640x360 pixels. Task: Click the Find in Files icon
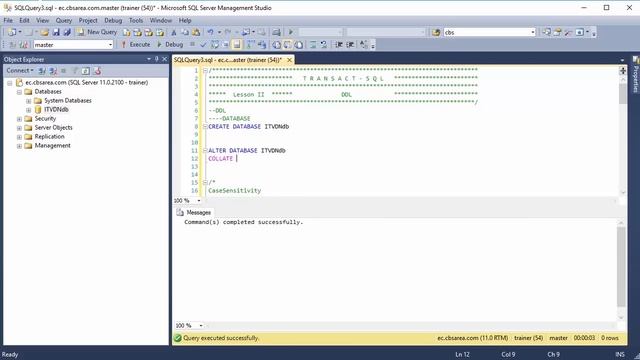coord(436,32)
